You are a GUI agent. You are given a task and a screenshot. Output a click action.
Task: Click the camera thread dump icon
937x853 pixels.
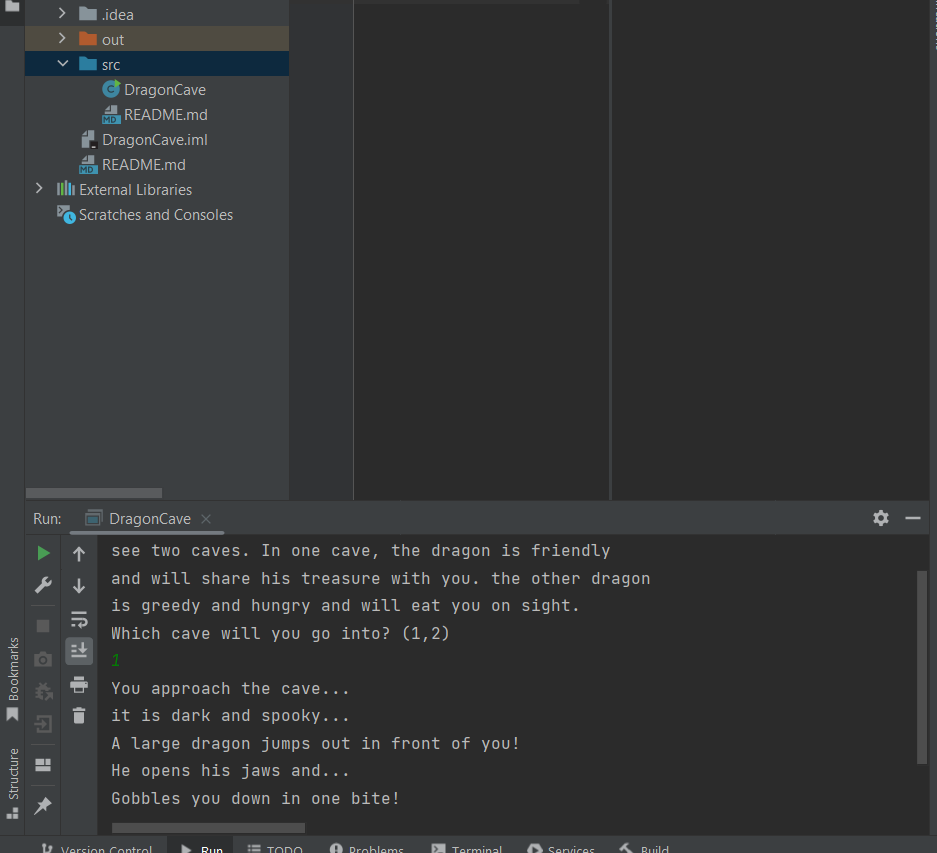click(43, 659)
